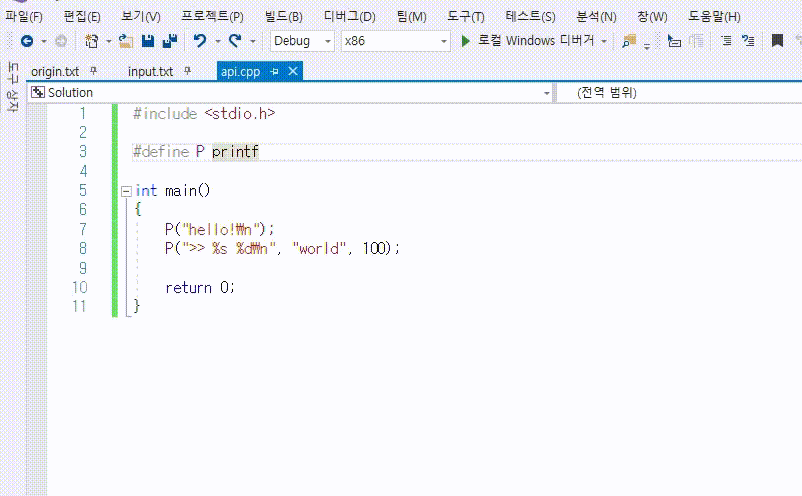Open the 팀(M) menu

pos(411,16)
